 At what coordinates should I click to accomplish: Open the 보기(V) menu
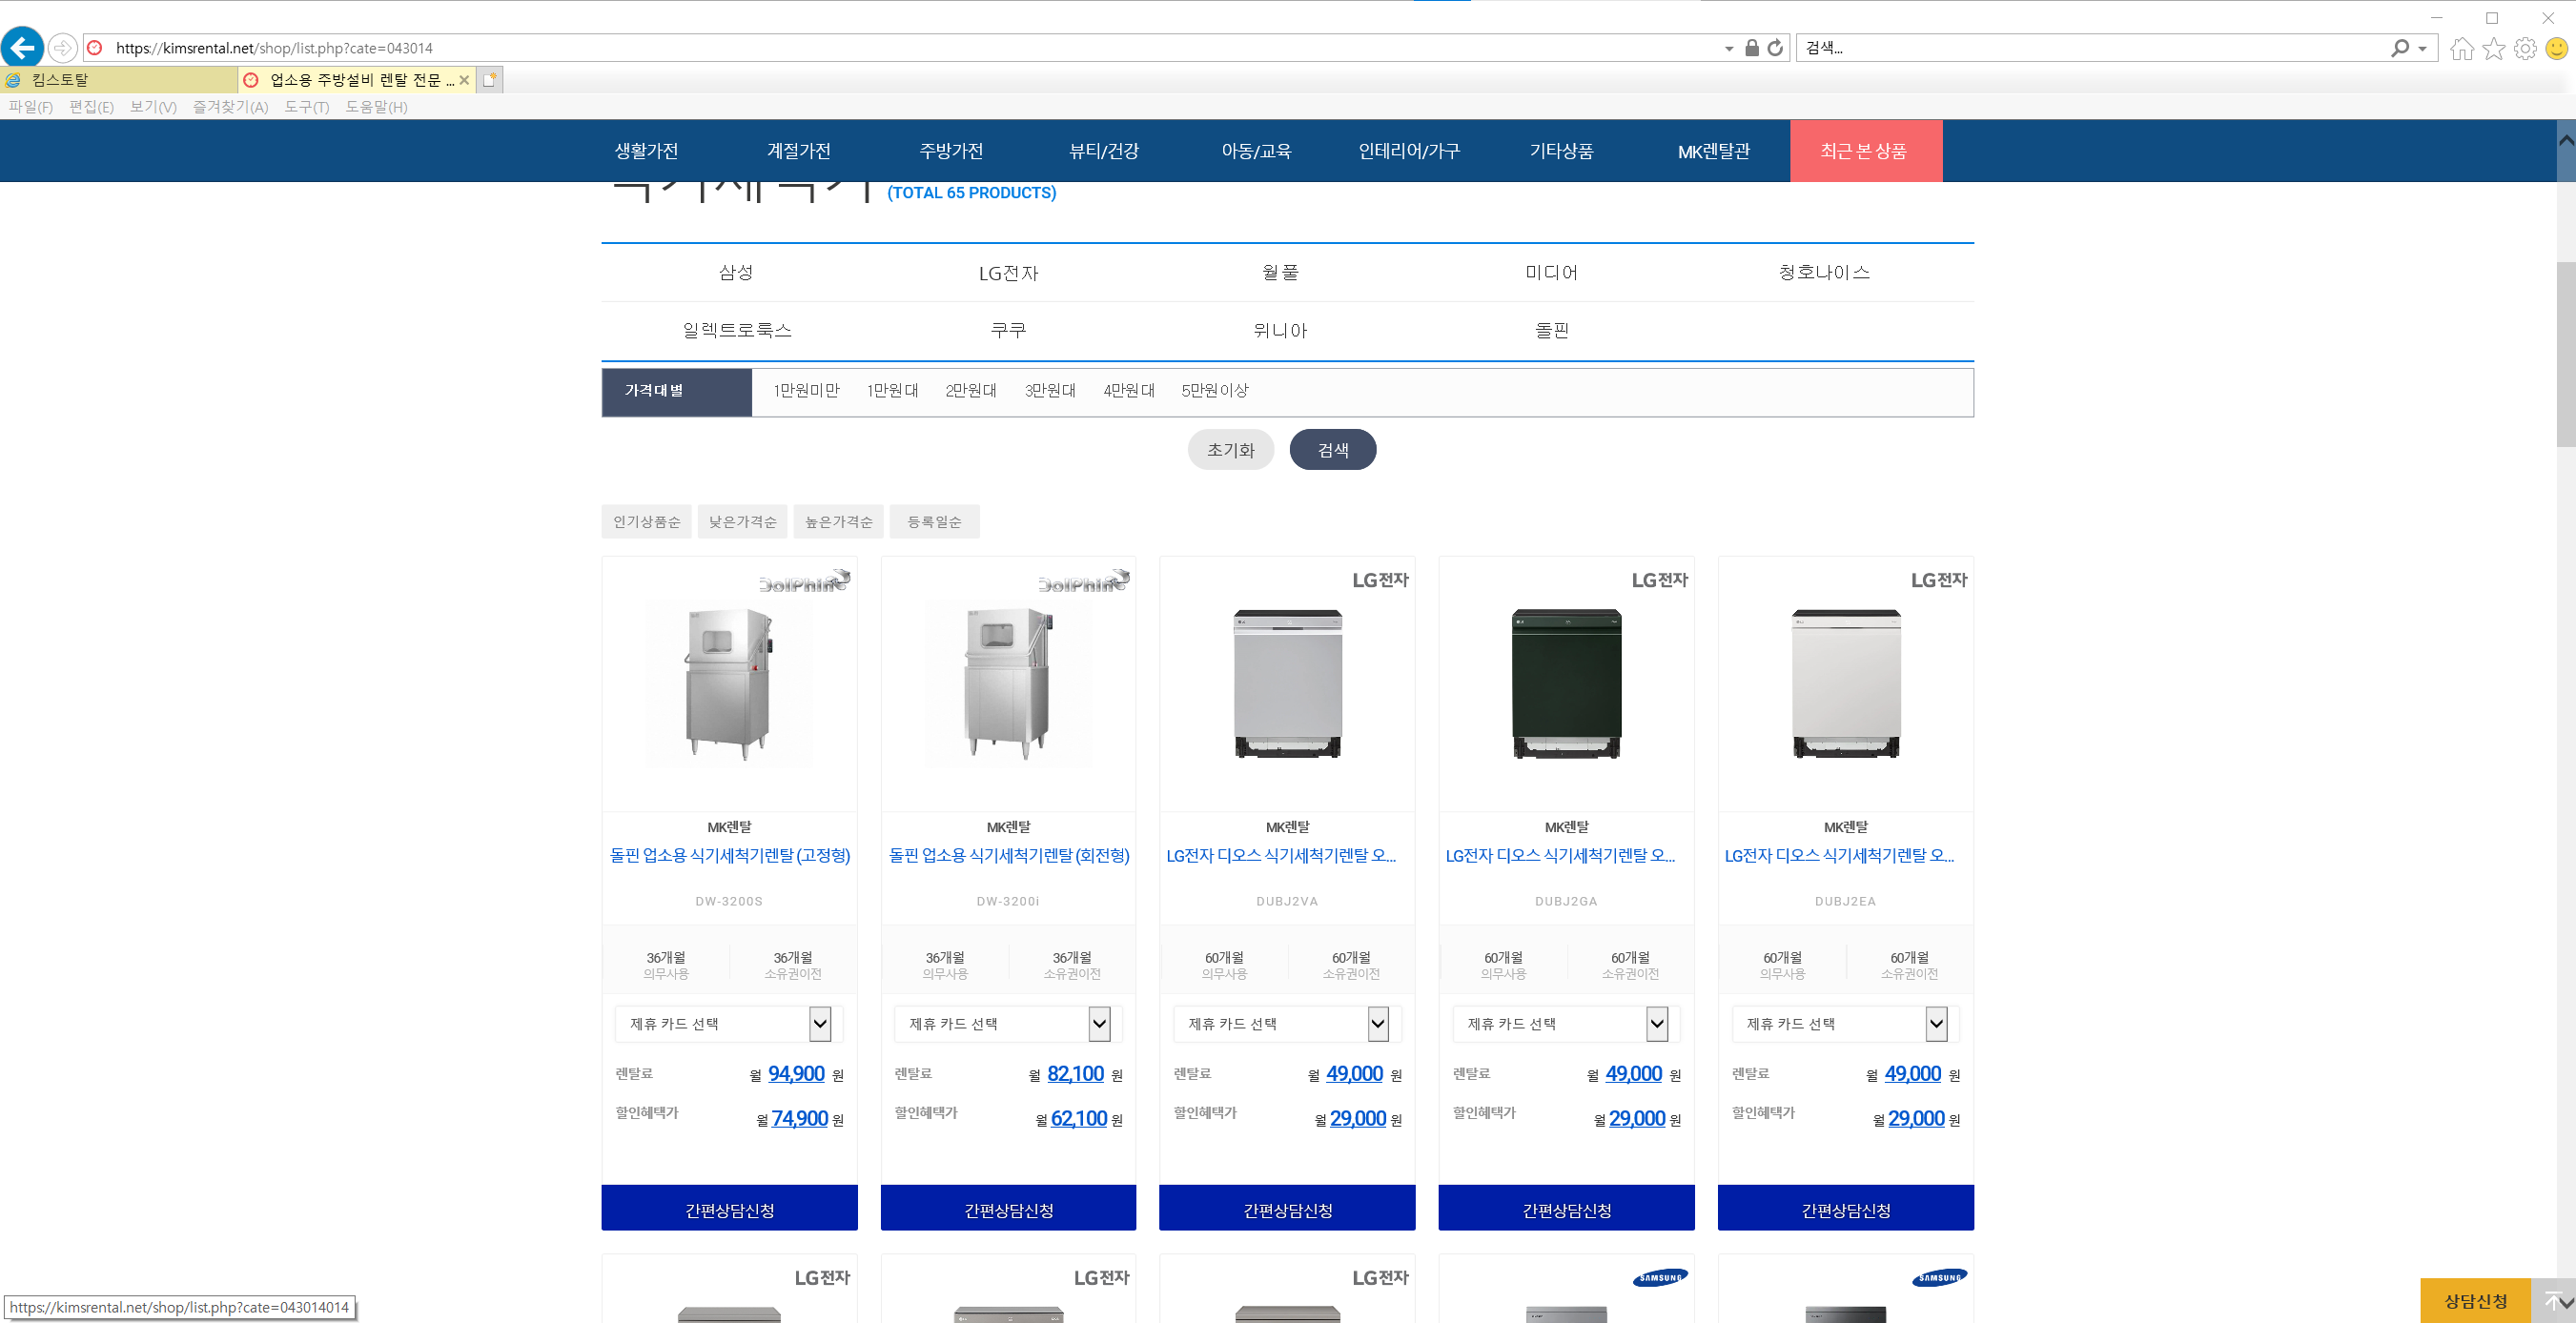(153, 107)
